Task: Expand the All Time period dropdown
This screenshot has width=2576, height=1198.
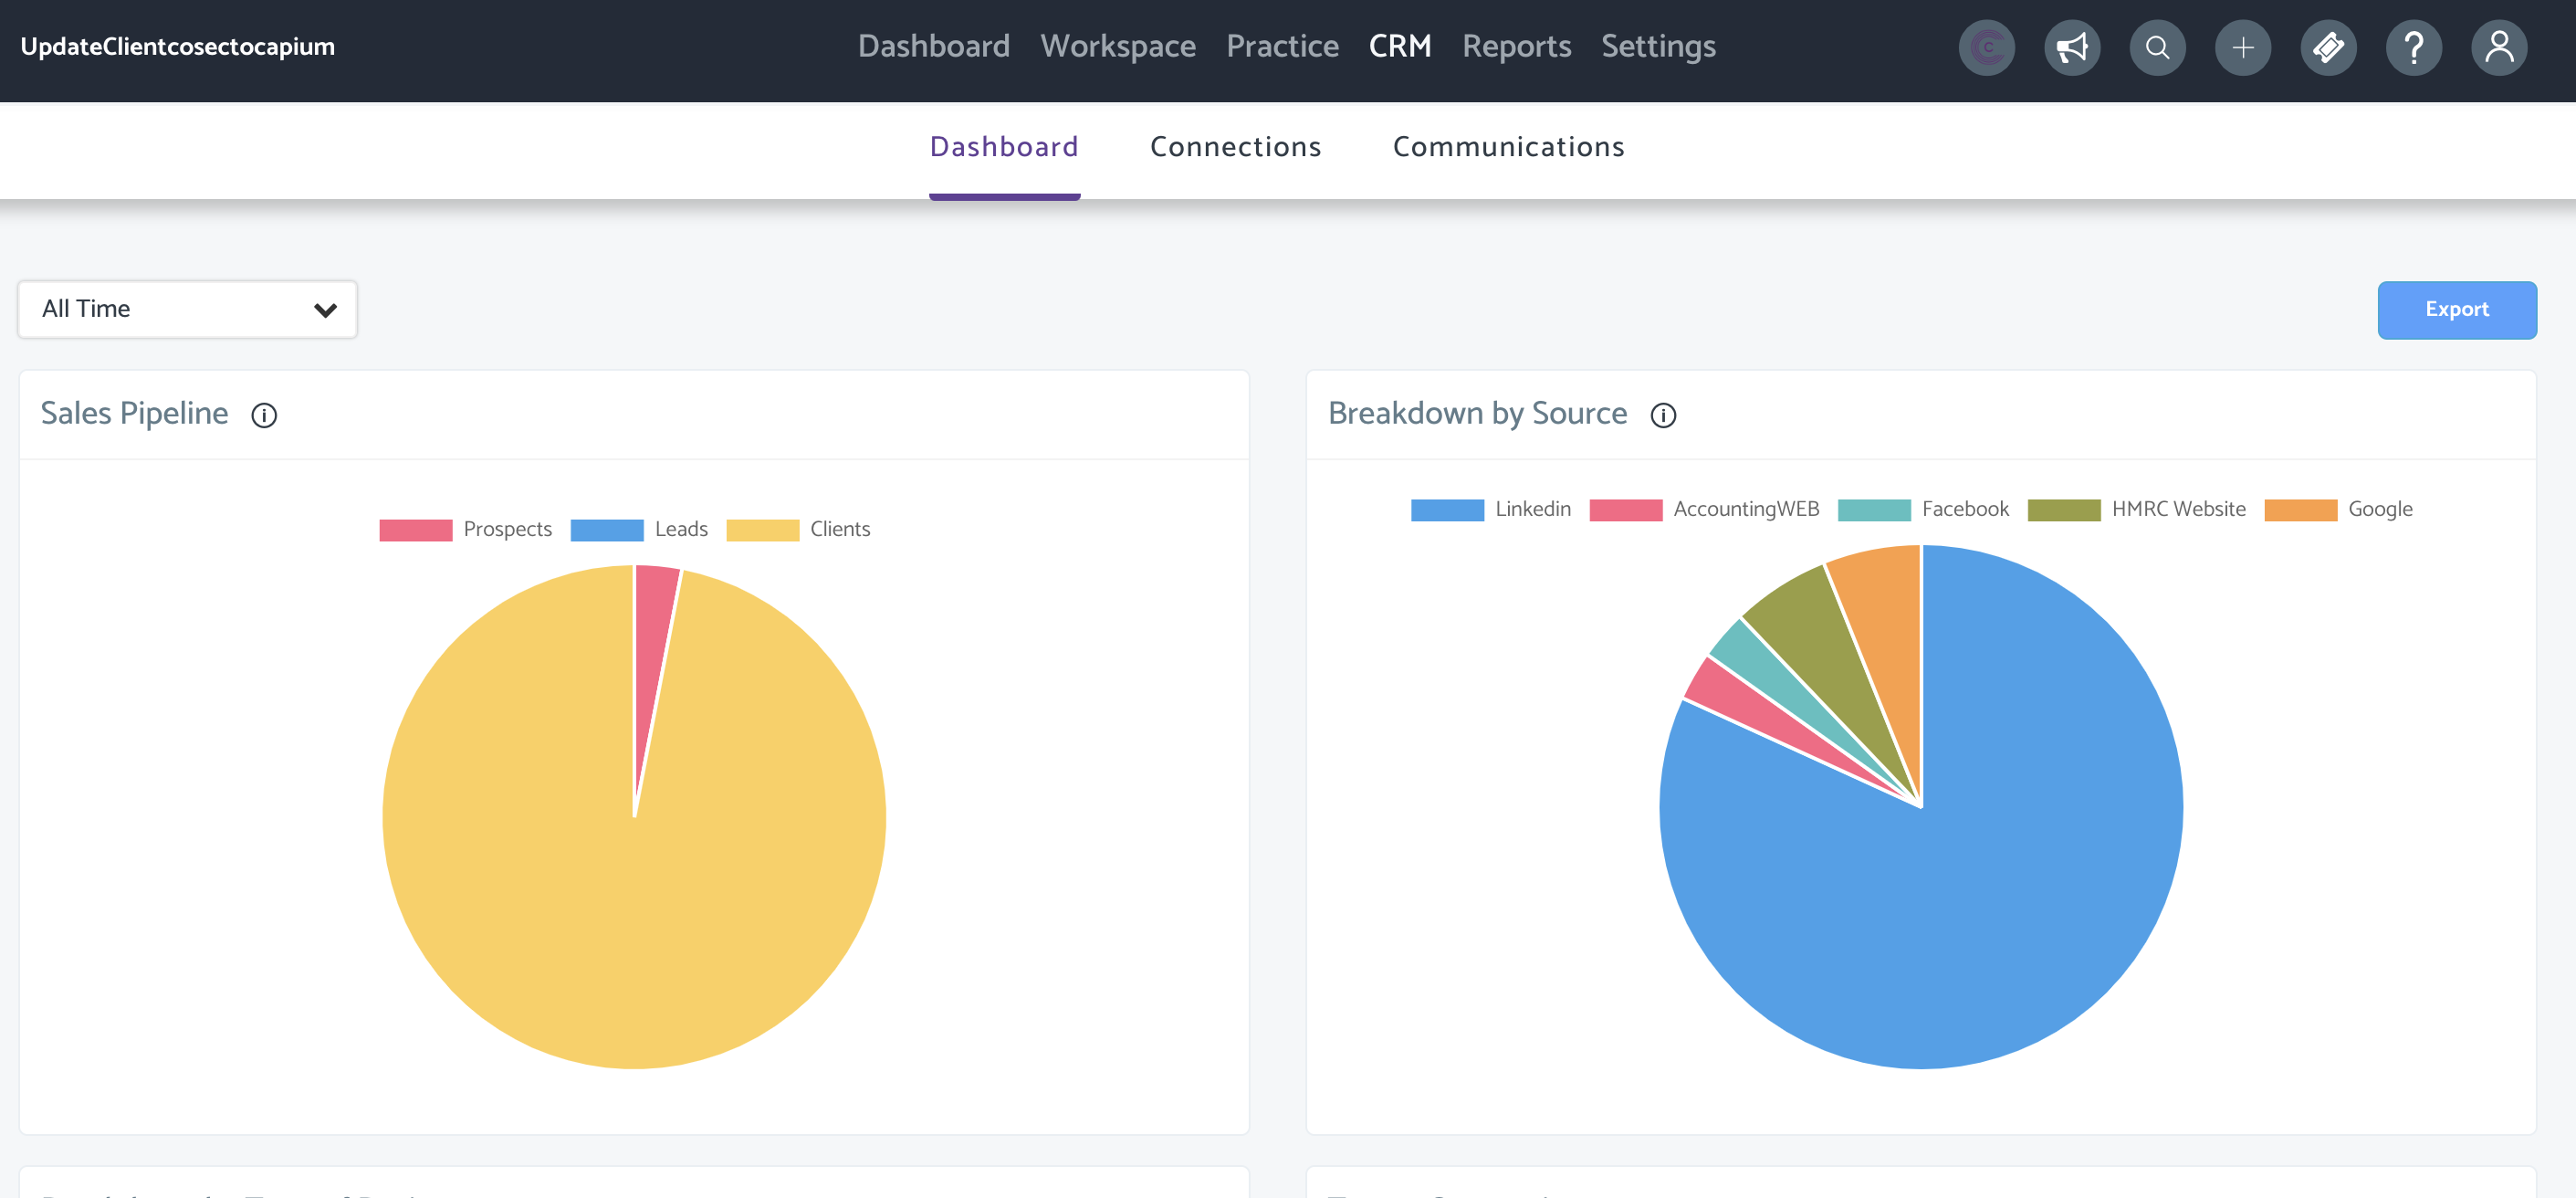Action: [187, 309]
